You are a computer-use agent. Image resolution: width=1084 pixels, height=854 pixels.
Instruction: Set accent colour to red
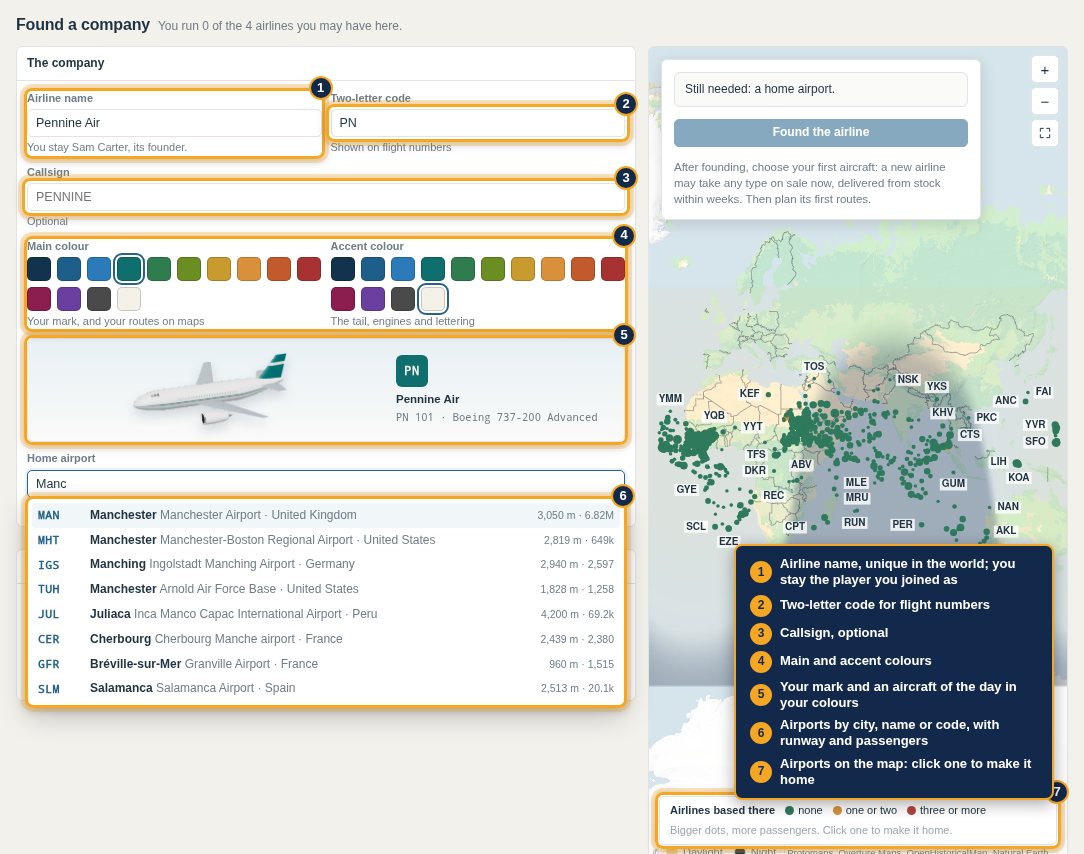[x=613, y=269]
